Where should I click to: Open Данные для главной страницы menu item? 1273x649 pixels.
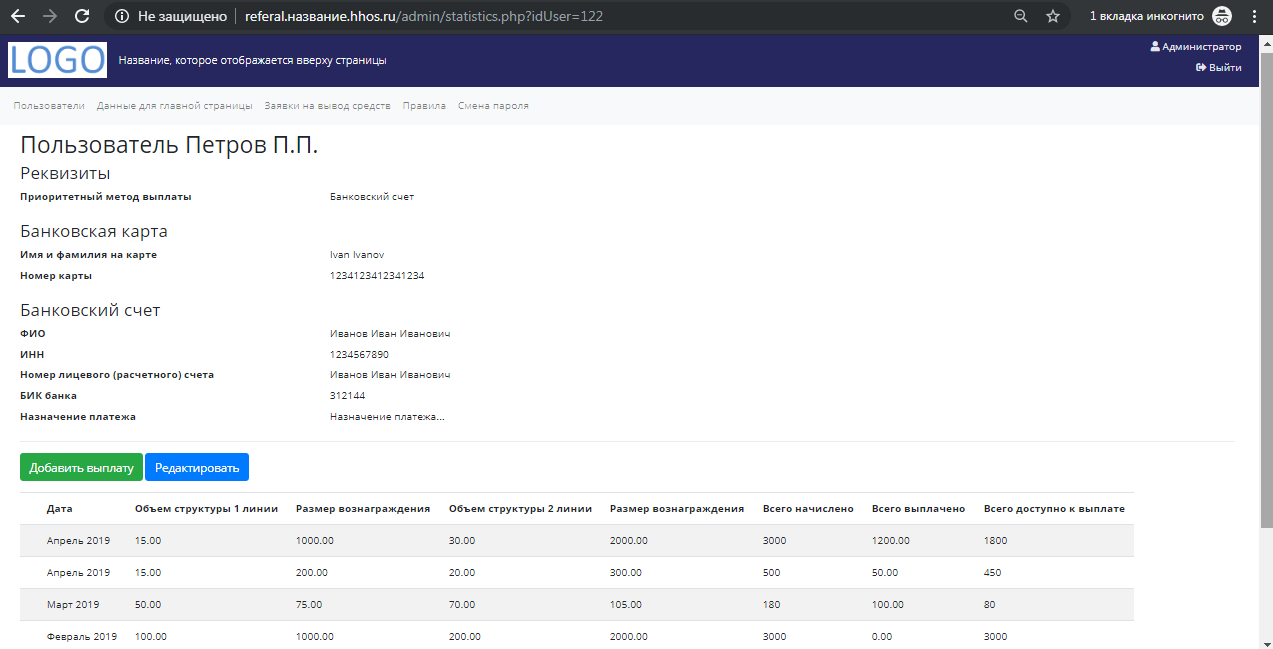tap(175, 106)
